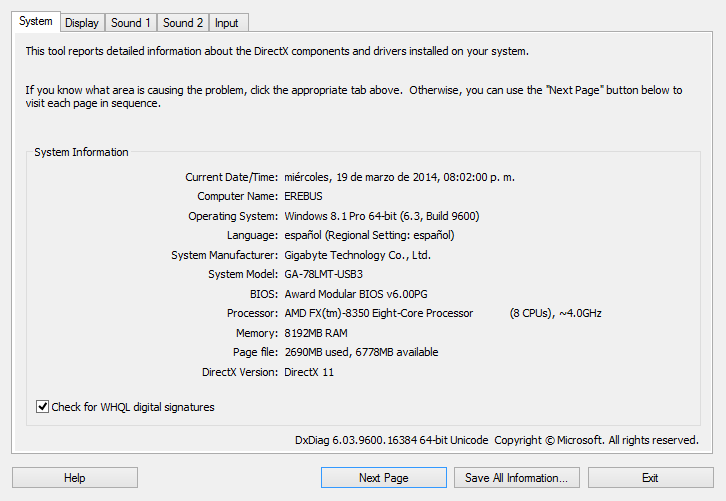The height and width of the screenshot is (501, 726).
Task: Go to the Input tab
Action: click(x=227, y=23)
